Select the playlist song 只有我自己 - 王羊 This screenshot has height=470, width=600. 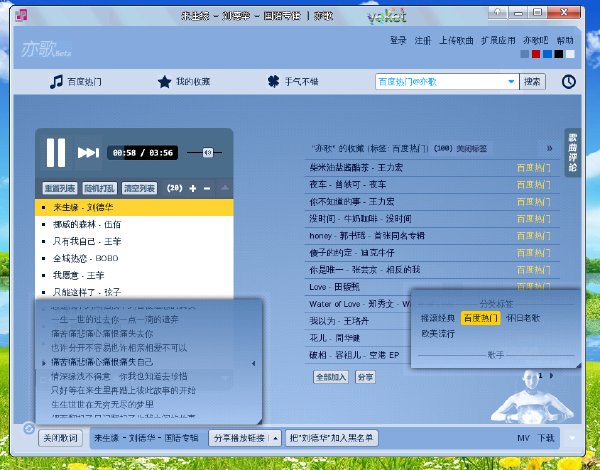pos(134,241)
